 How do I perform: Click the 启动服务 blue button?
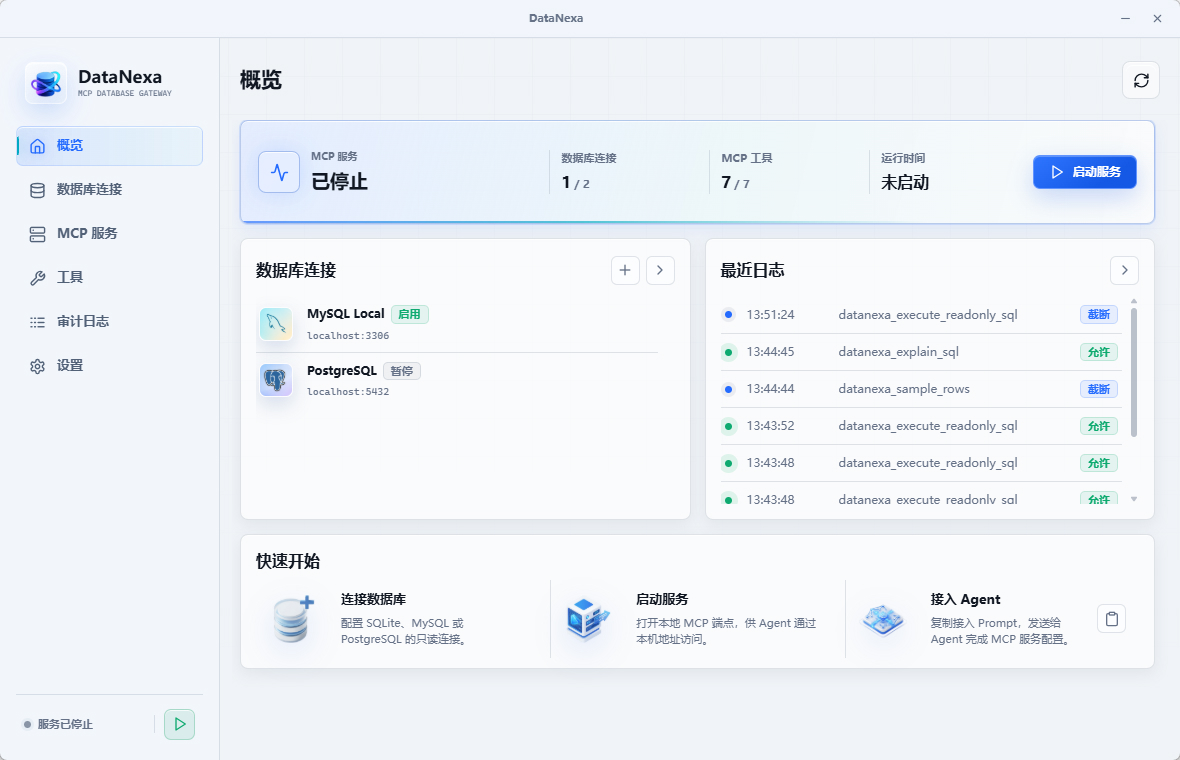pyautogui.click(x=1084, y=172)
